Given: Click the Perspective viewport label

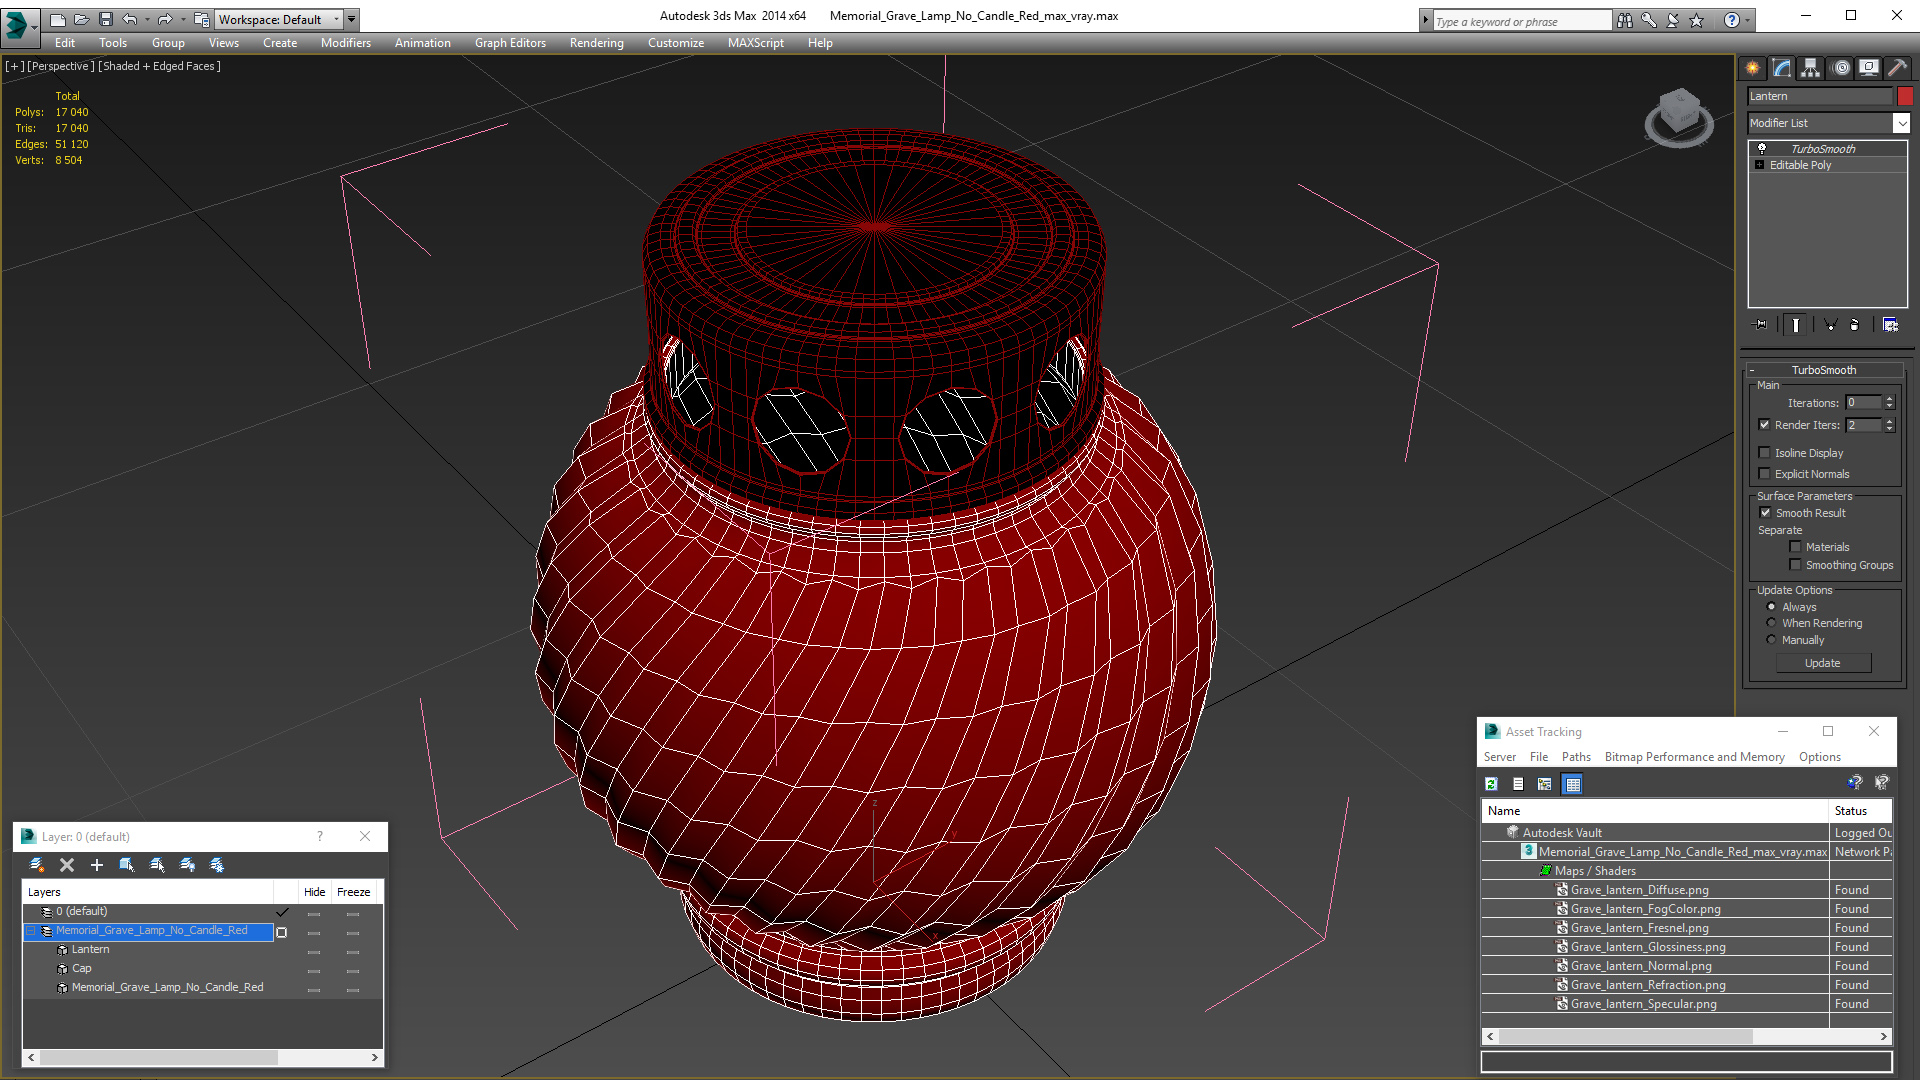Looking at the screenshot, I should coord(61,66).
